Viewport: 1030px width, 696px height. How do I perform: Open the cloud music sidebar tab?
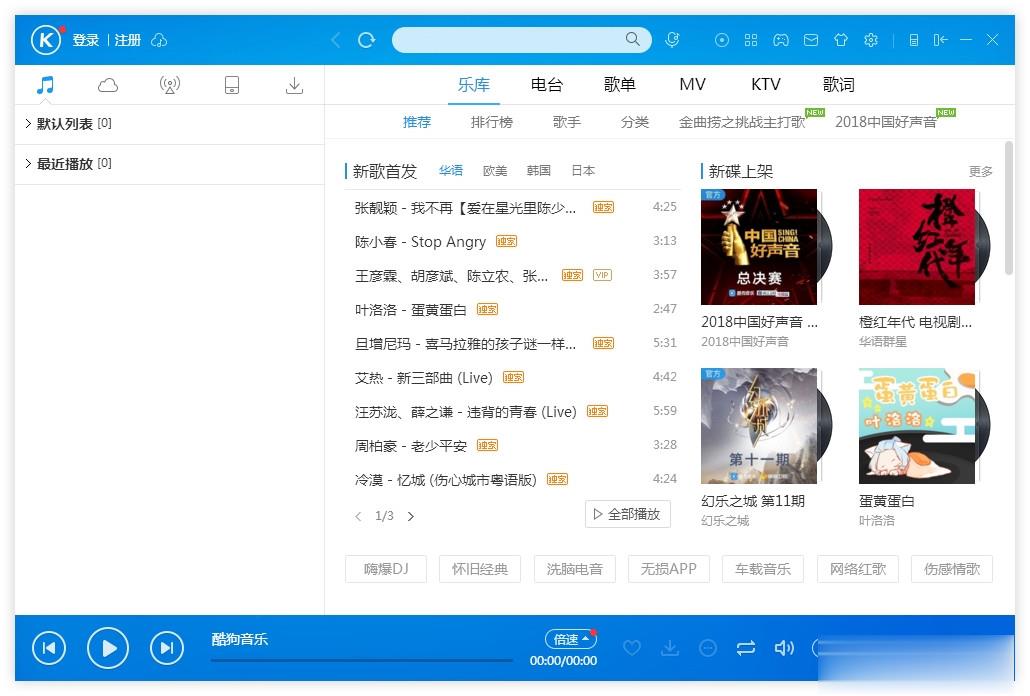pyautogui.click(x=108, y=85)
